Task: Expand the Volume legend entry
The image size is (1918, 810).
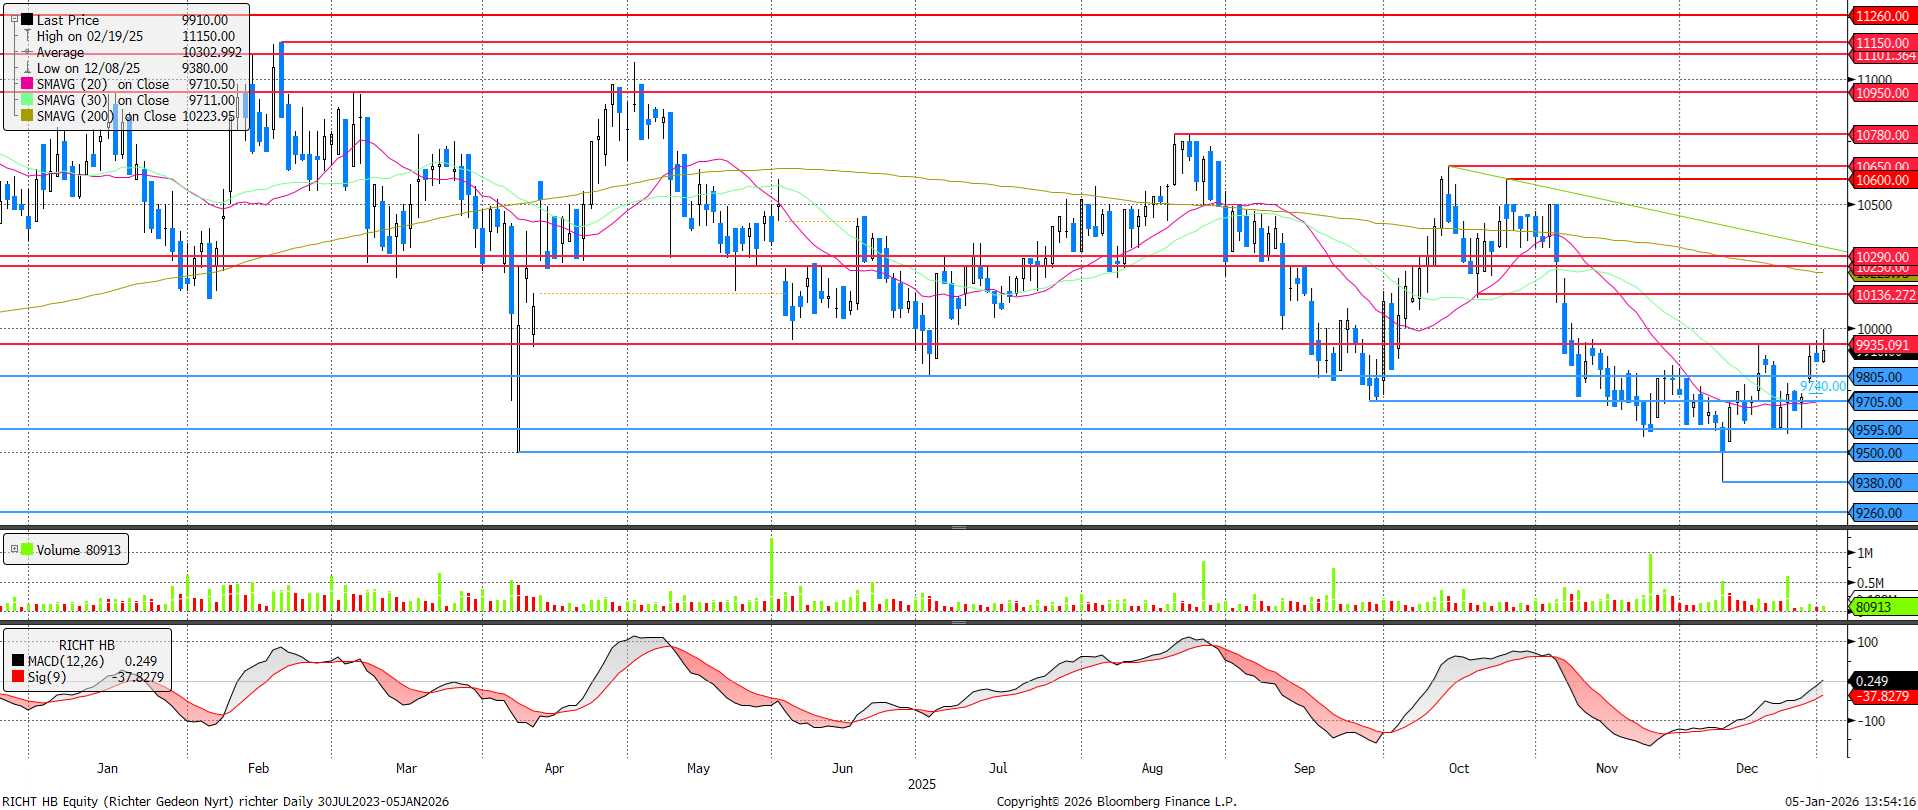Action: [14, 549]
